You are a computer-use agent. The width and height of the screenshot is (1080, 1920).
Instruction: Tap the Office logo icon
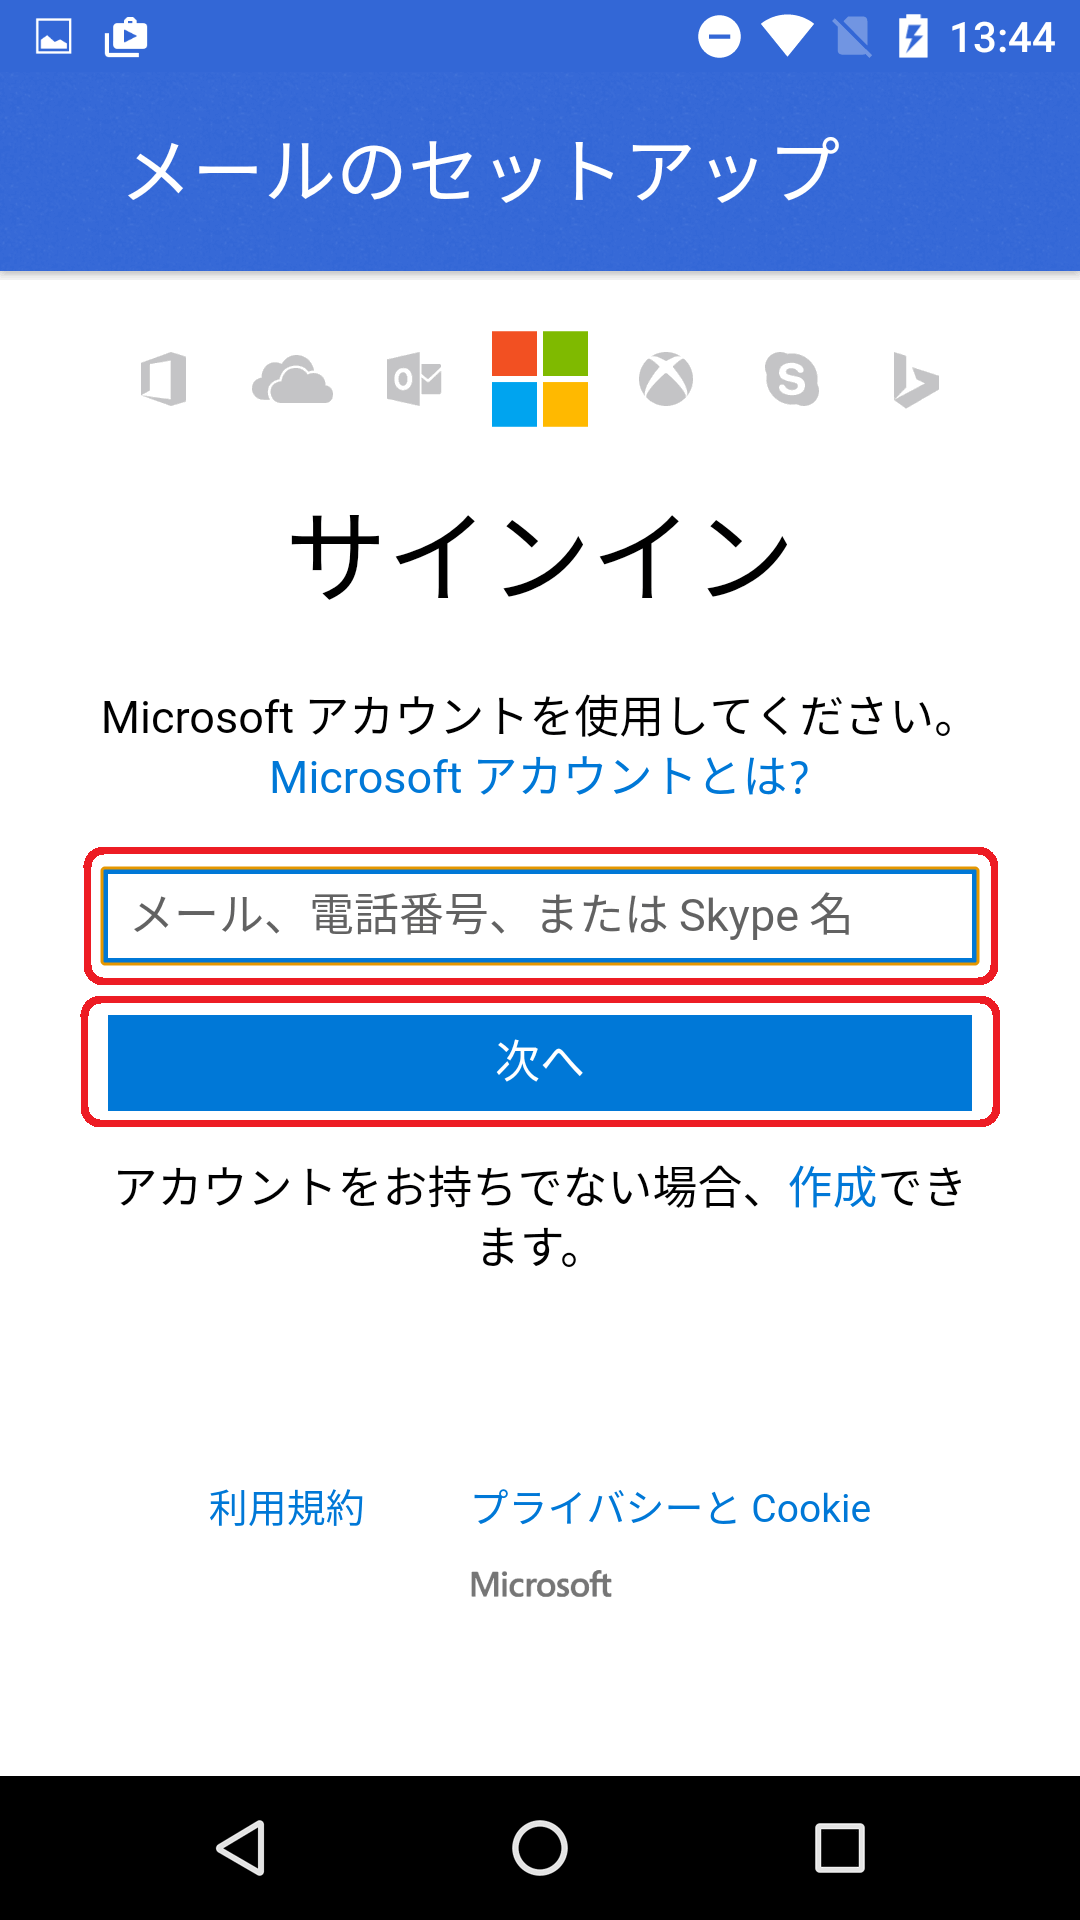tap(164, 379)
